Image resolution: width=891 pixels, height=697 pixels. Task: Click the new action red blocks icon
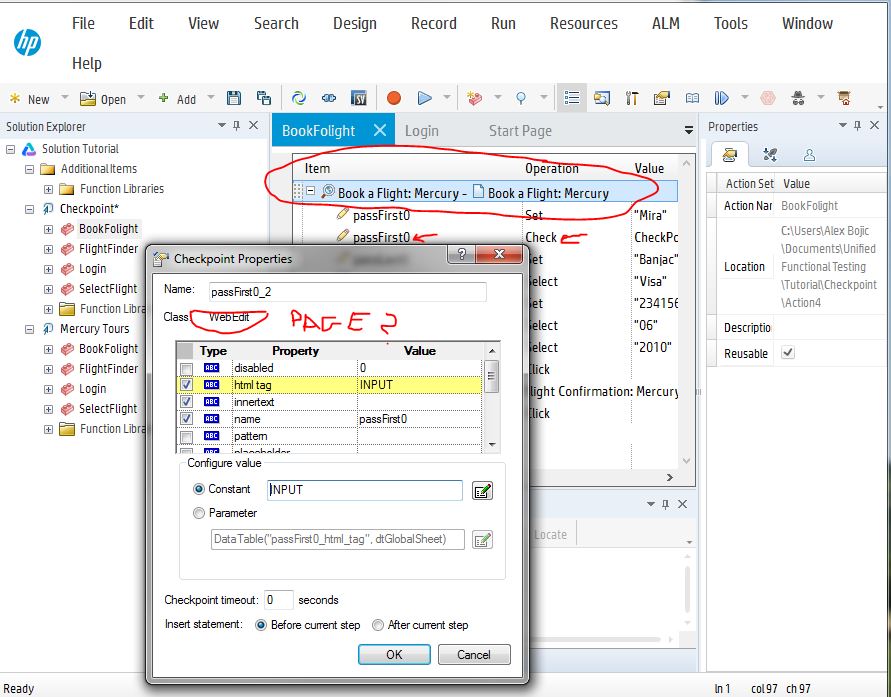tap(474, 98)
